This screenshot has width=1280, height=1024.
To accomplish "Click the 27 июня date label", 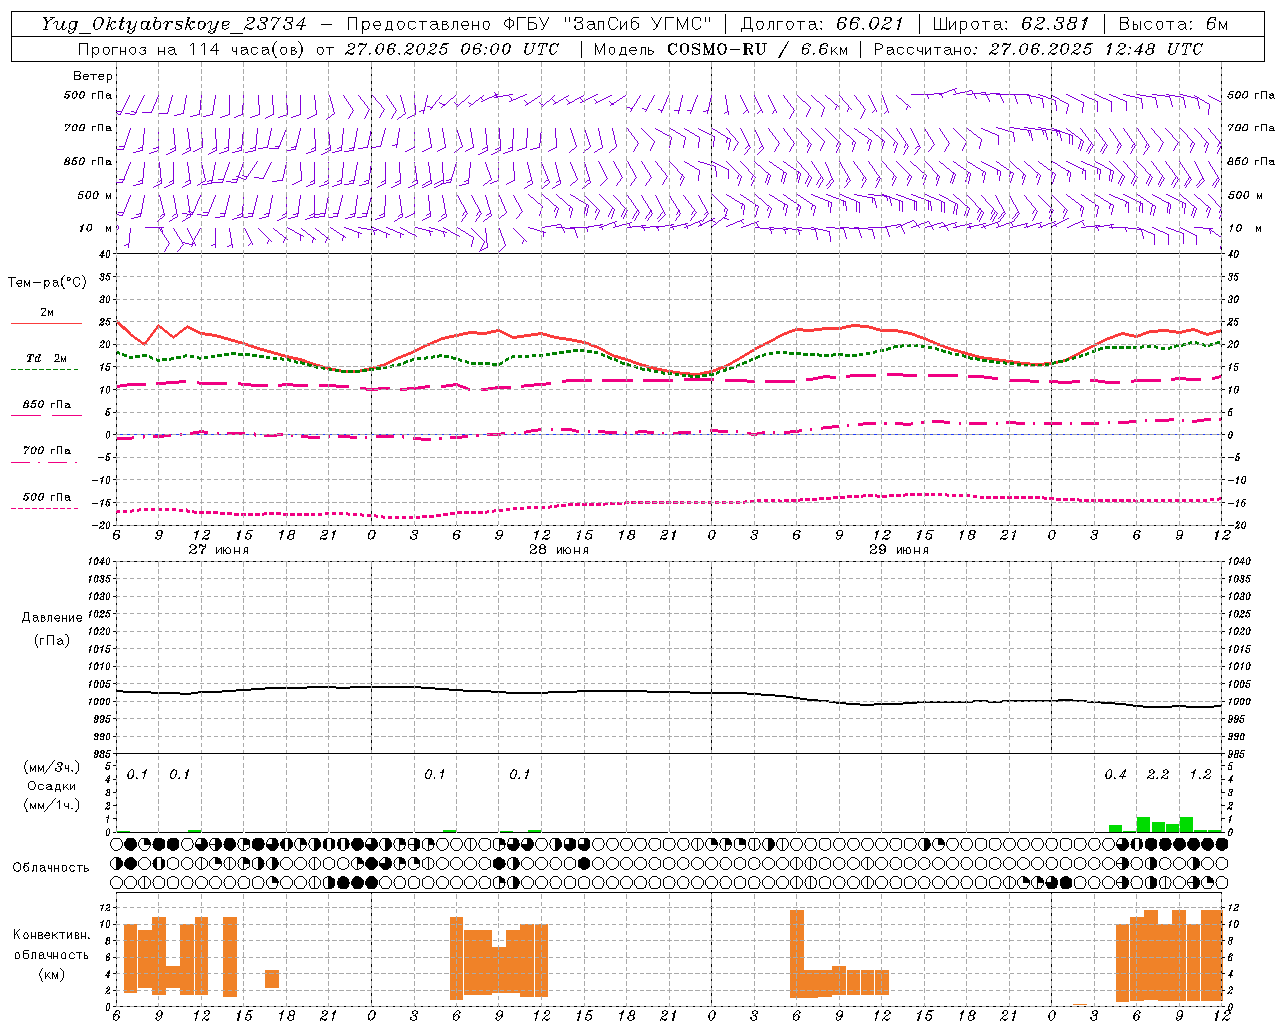I will pyautogui.click(x=218, y=549).
